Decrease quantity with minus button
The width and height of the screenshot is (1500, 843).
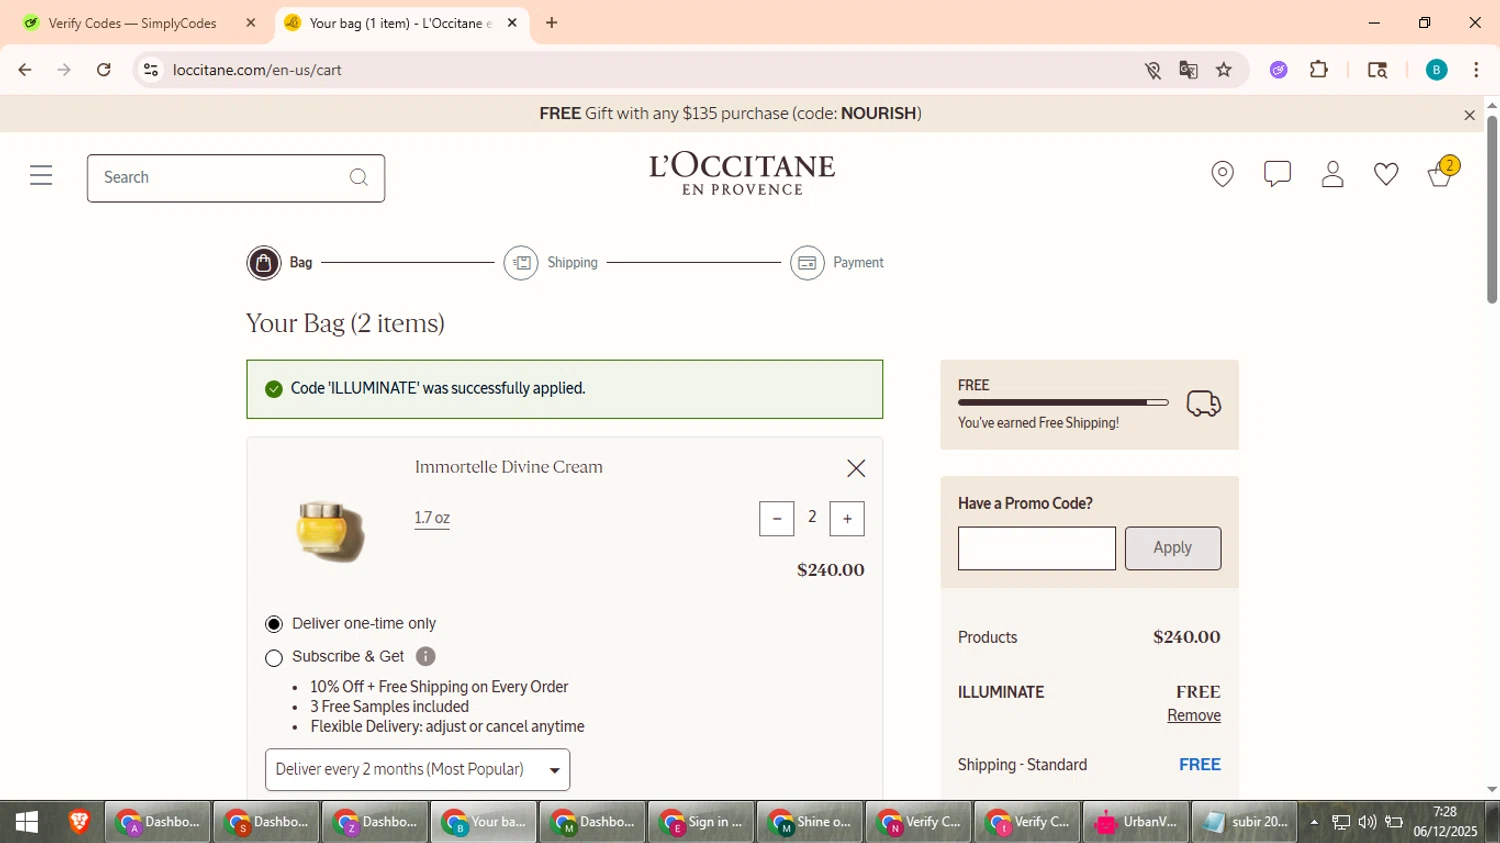(x=777, y=519)
